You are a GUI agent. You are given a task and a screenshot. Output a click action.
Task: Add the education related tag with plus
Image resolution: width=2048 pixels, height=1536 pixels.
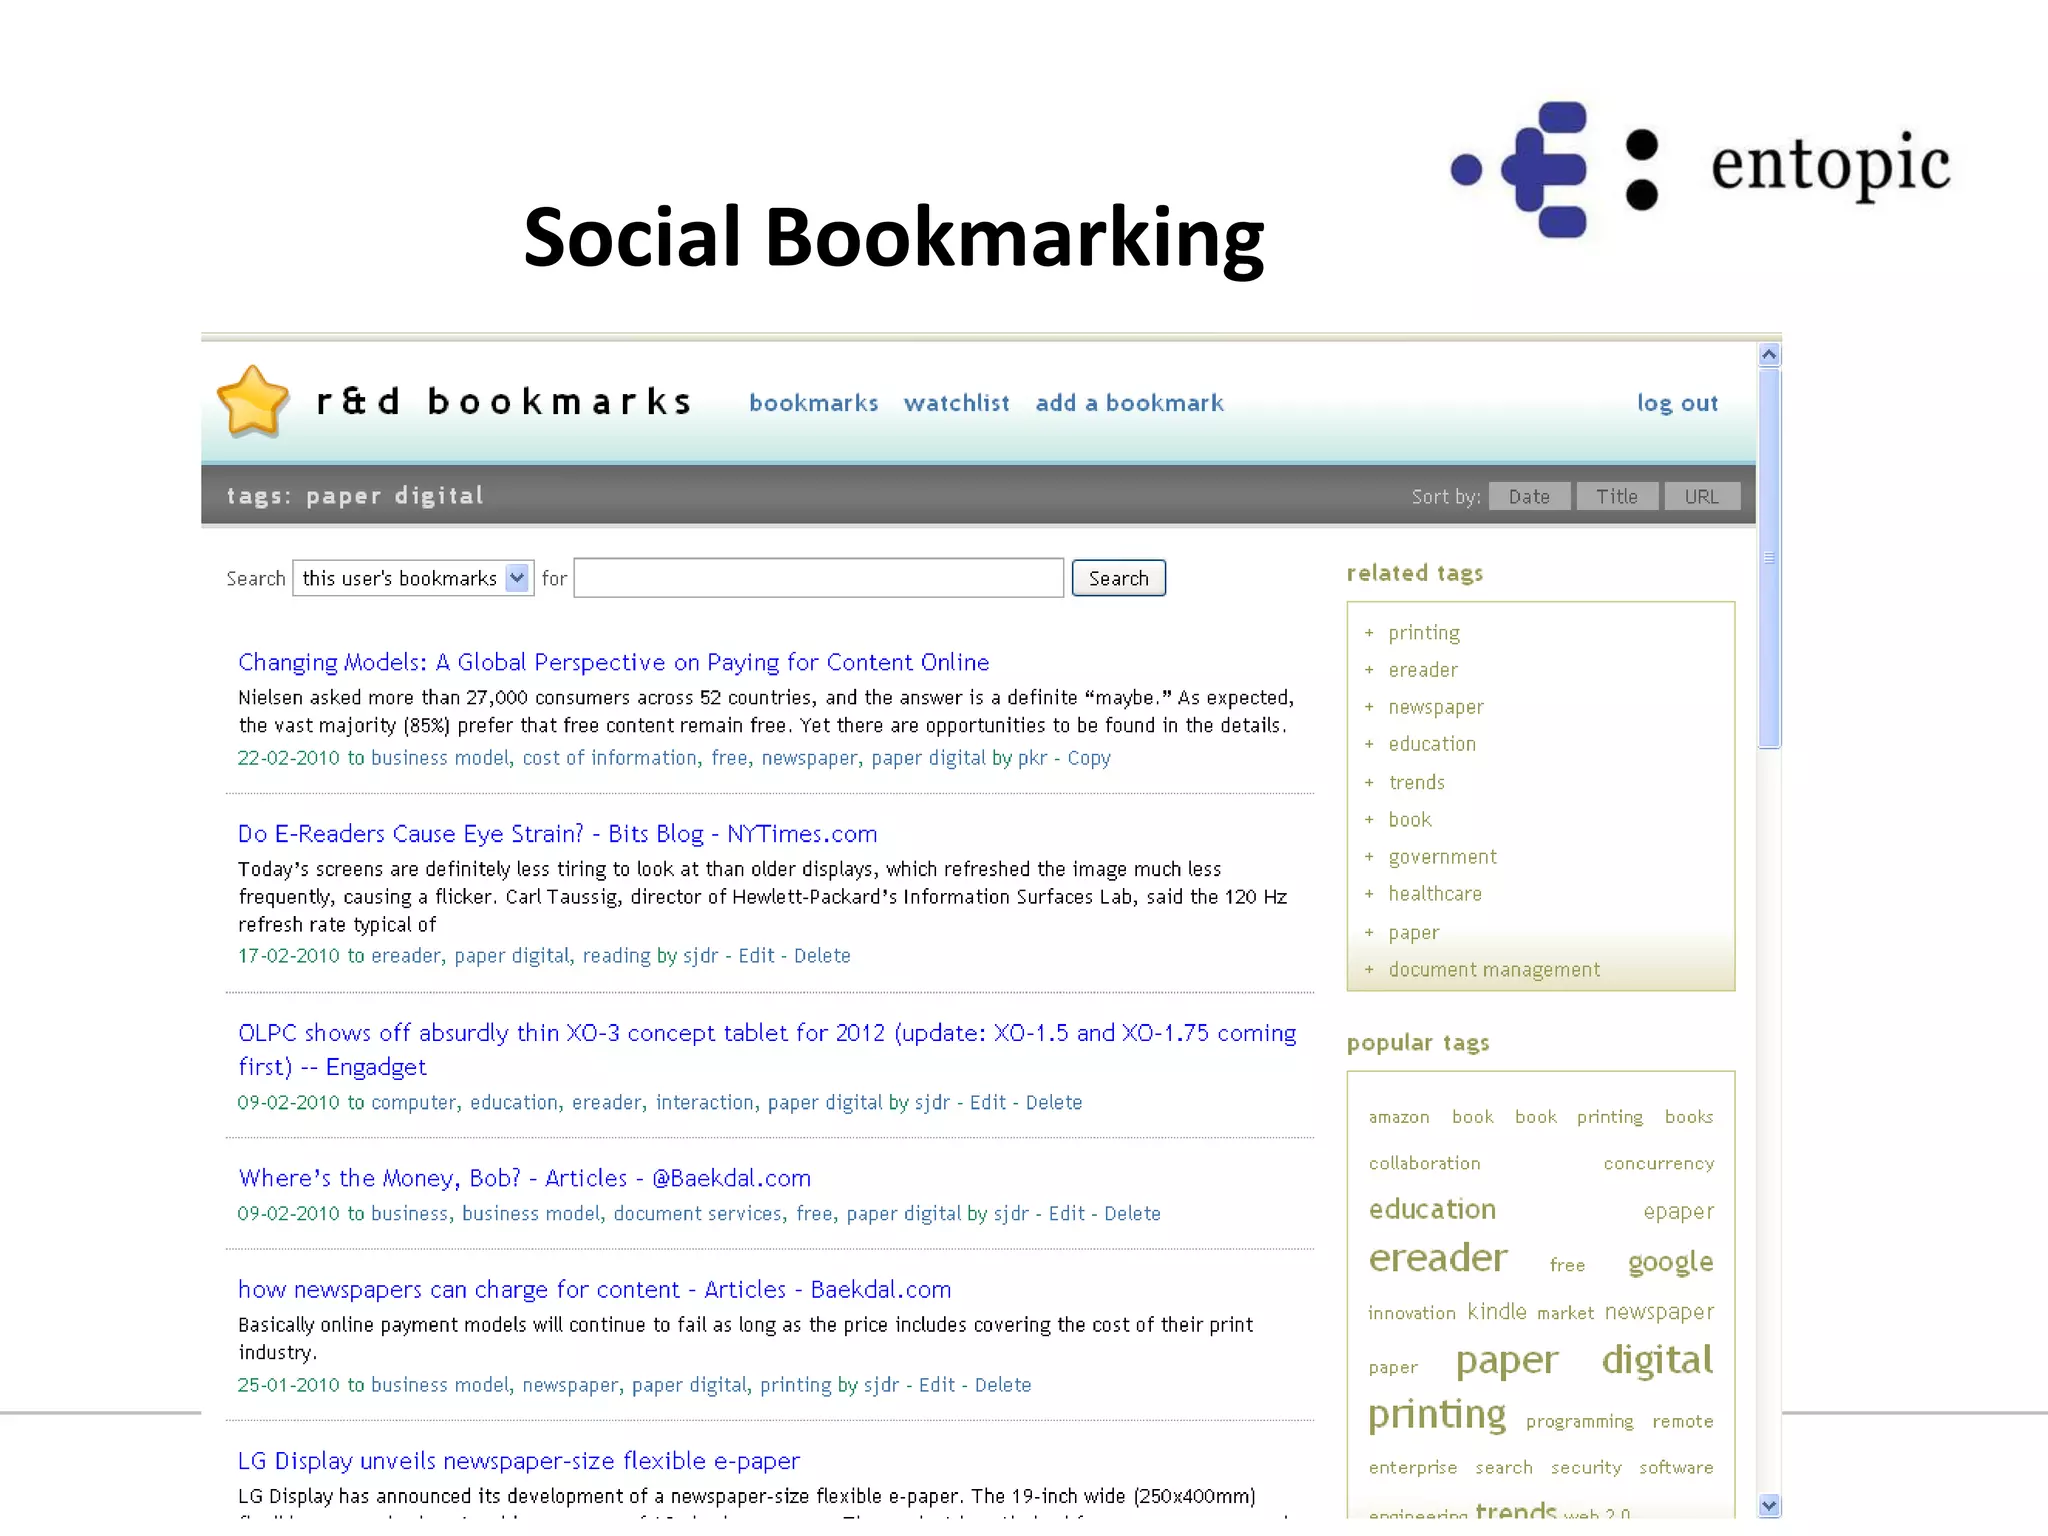point(1369,744)
